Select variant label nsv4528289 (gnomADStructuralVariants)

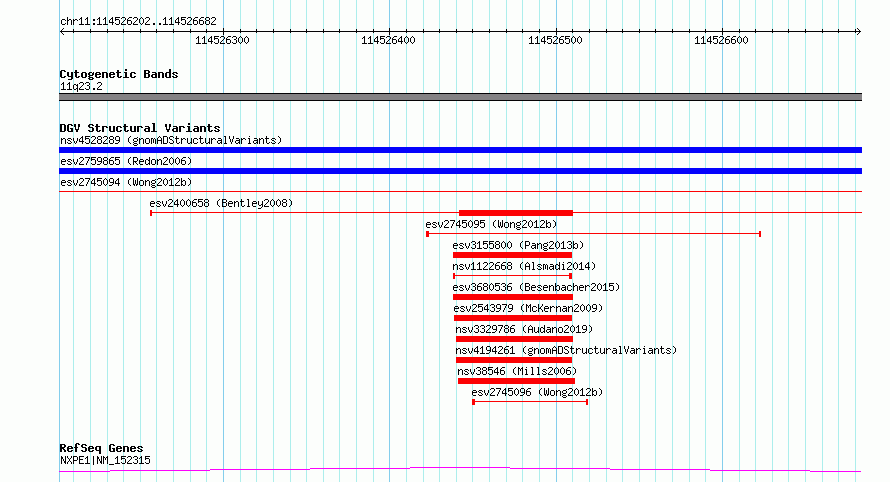(171, 140)
